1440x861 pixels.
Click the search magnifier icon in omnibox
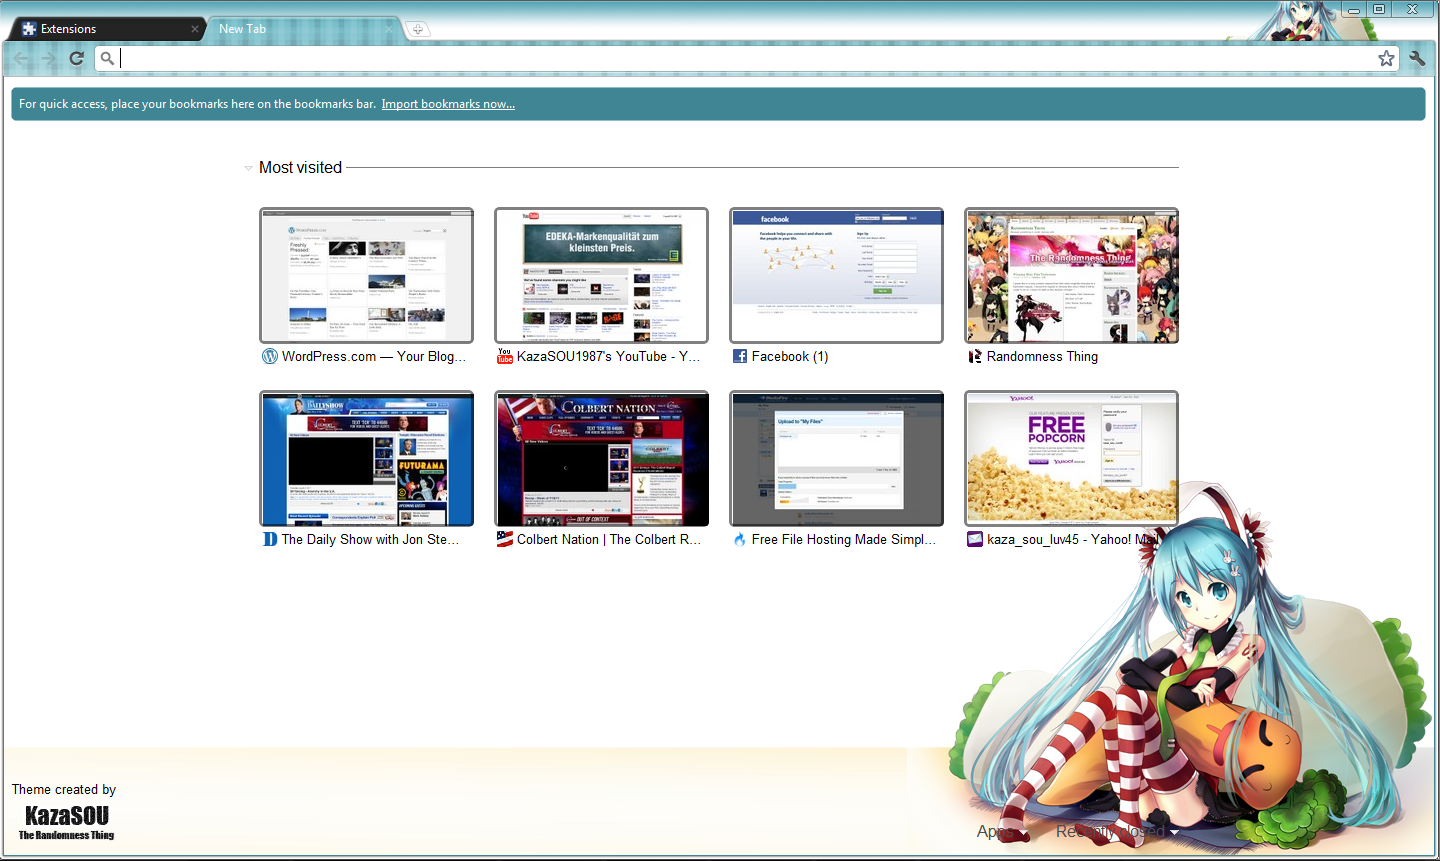(x=107, y=58)
